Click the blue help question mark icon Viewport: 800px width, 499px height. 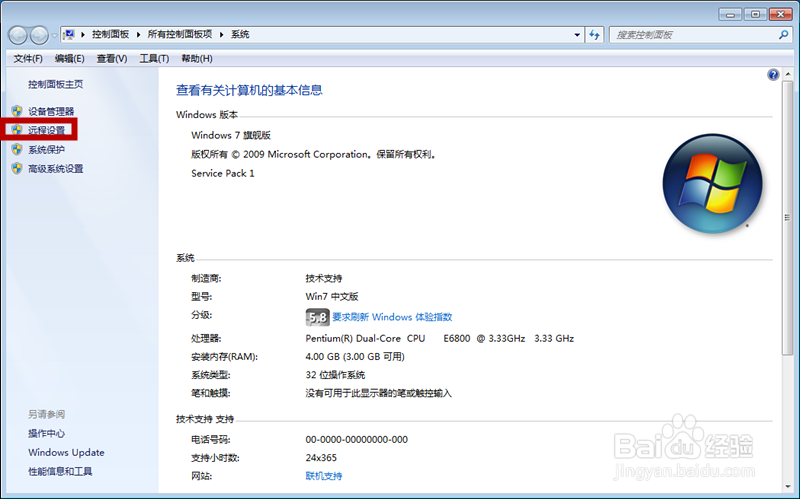tap(773, 75)
